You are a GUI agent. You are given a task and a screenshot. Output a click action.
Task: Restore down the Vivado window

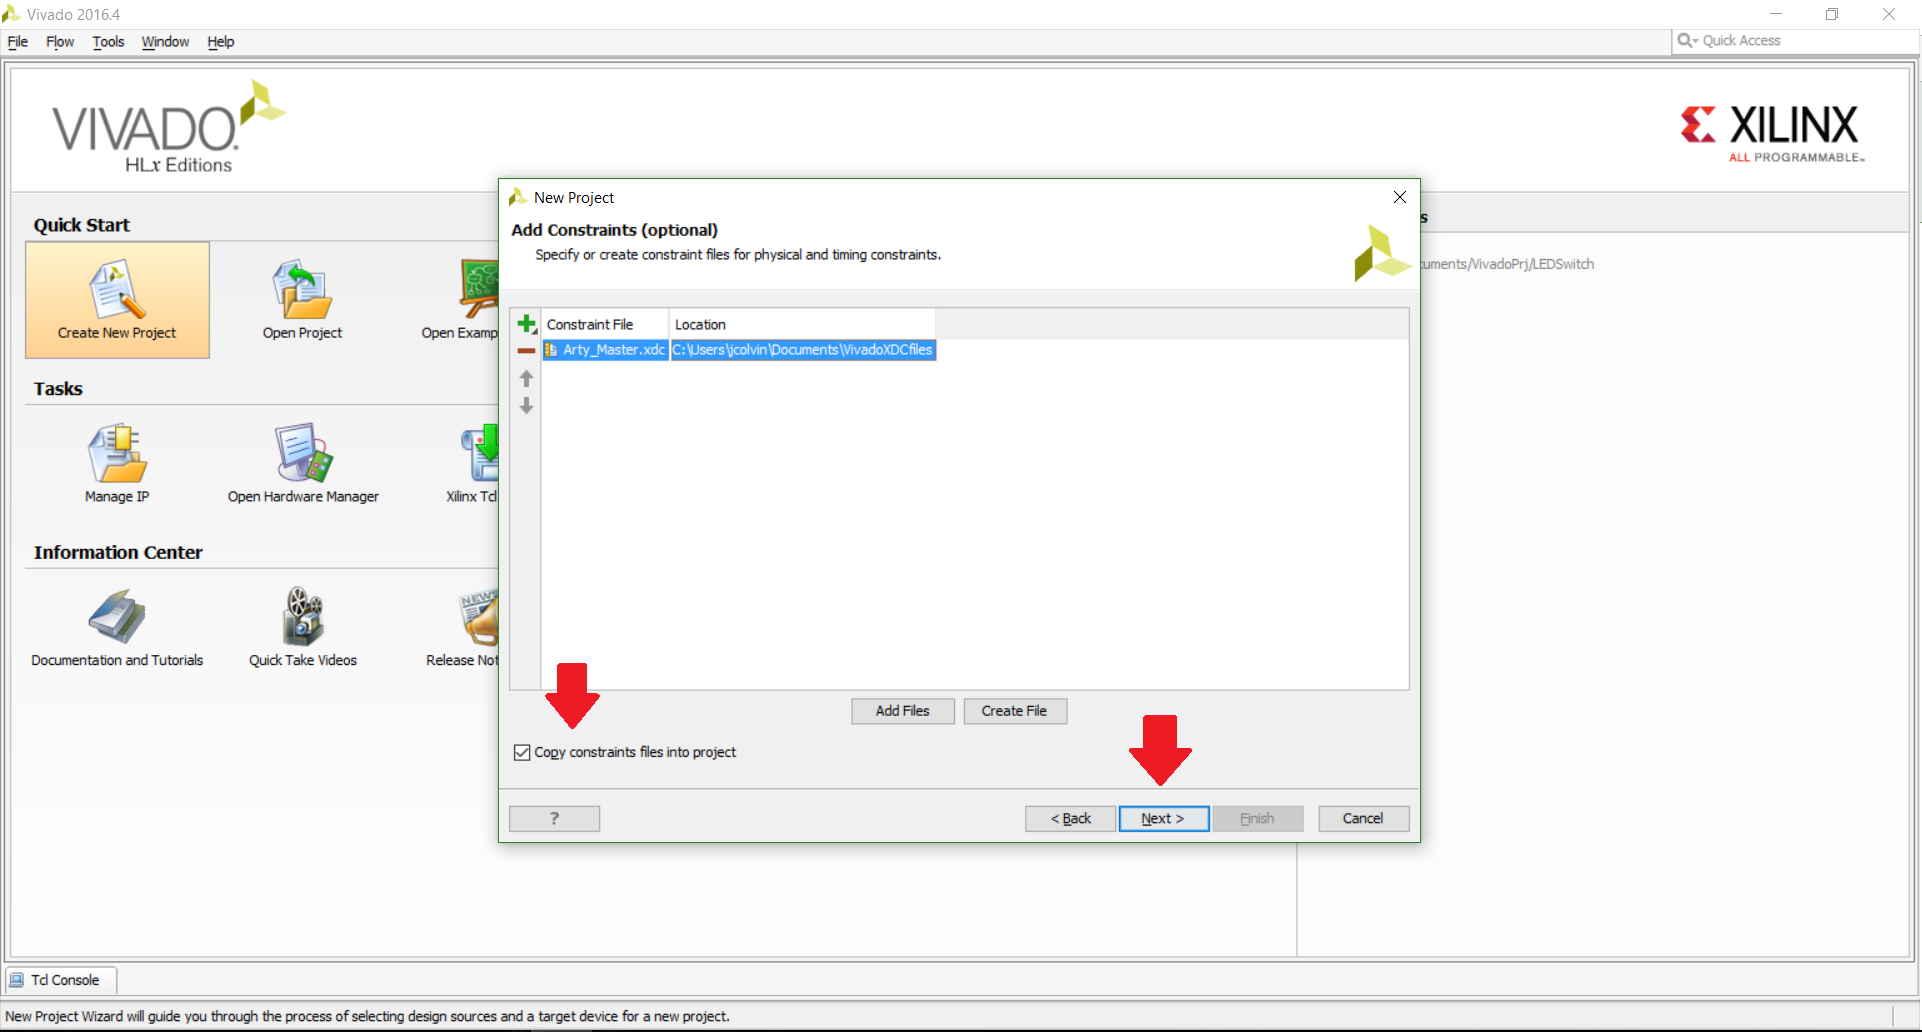click(1832, 14)
